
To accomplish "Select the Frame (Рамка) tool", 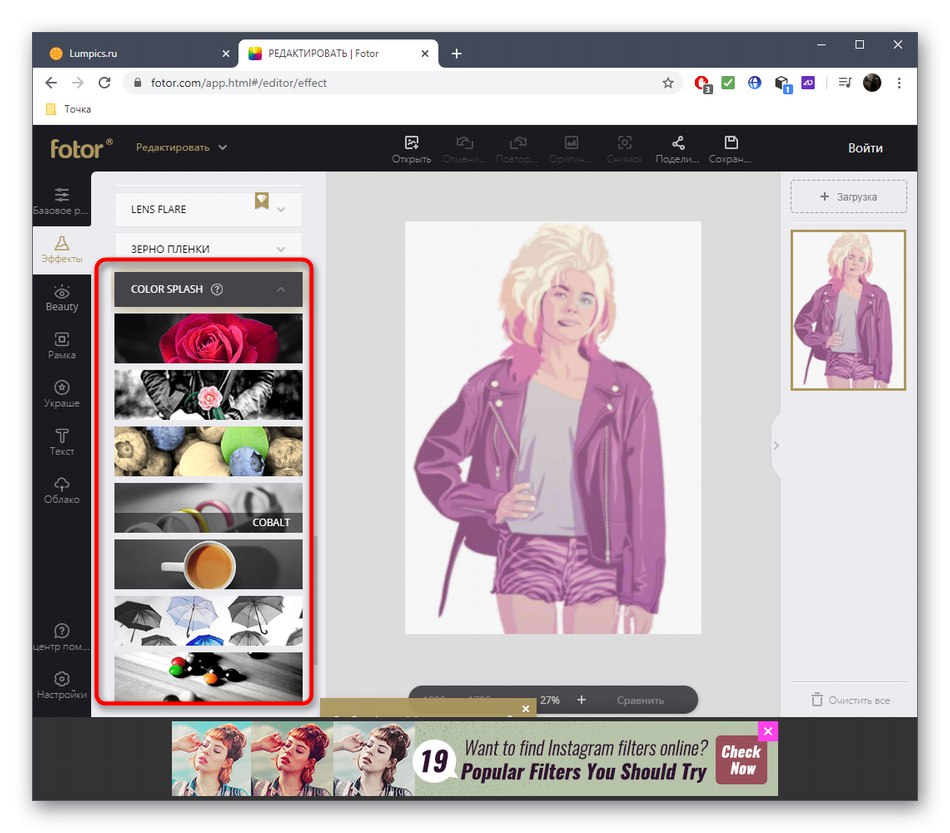I will (x=62, y=345).
